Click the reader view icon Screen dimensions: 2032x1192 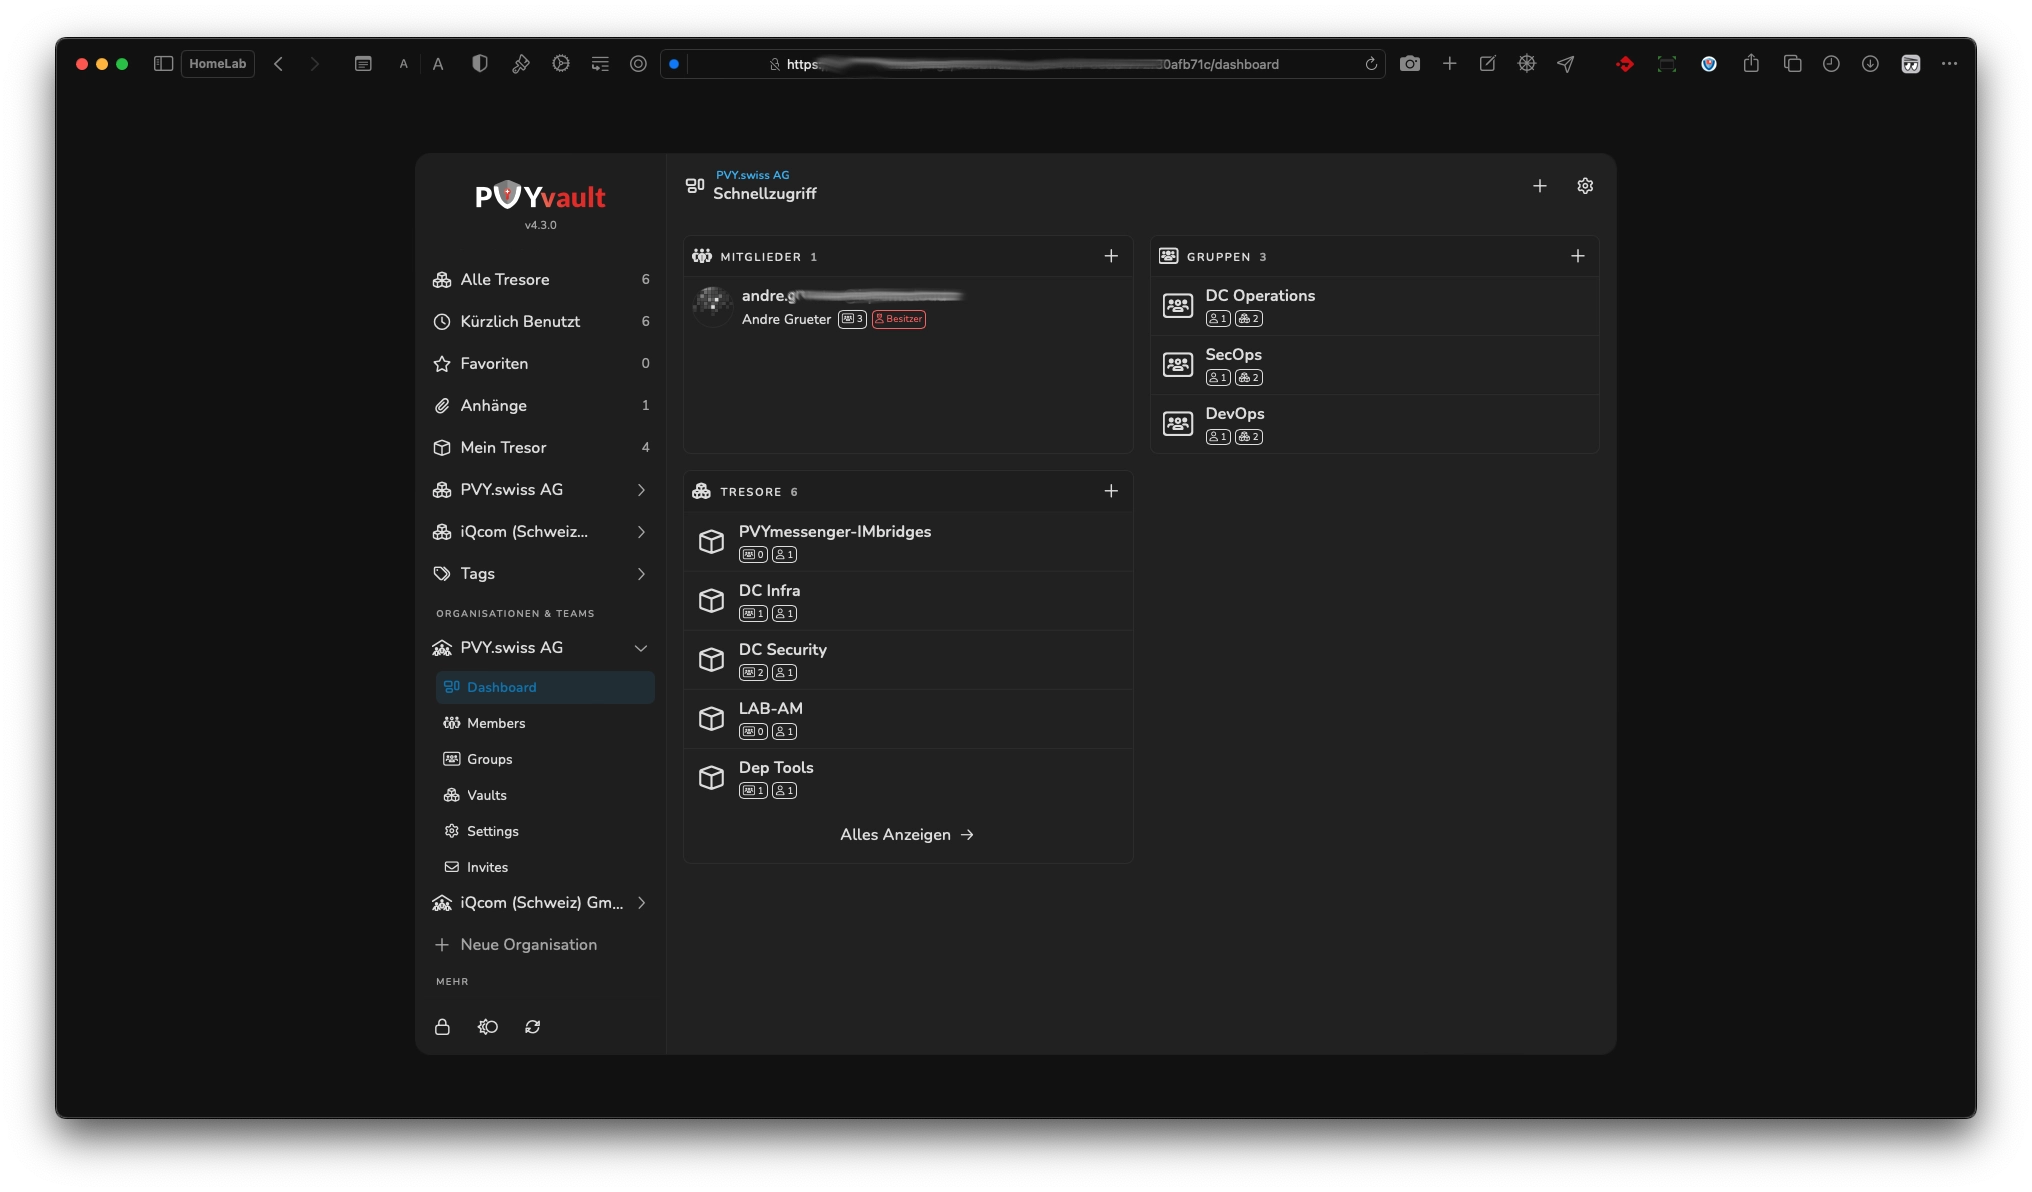click(x=363, y=64)
